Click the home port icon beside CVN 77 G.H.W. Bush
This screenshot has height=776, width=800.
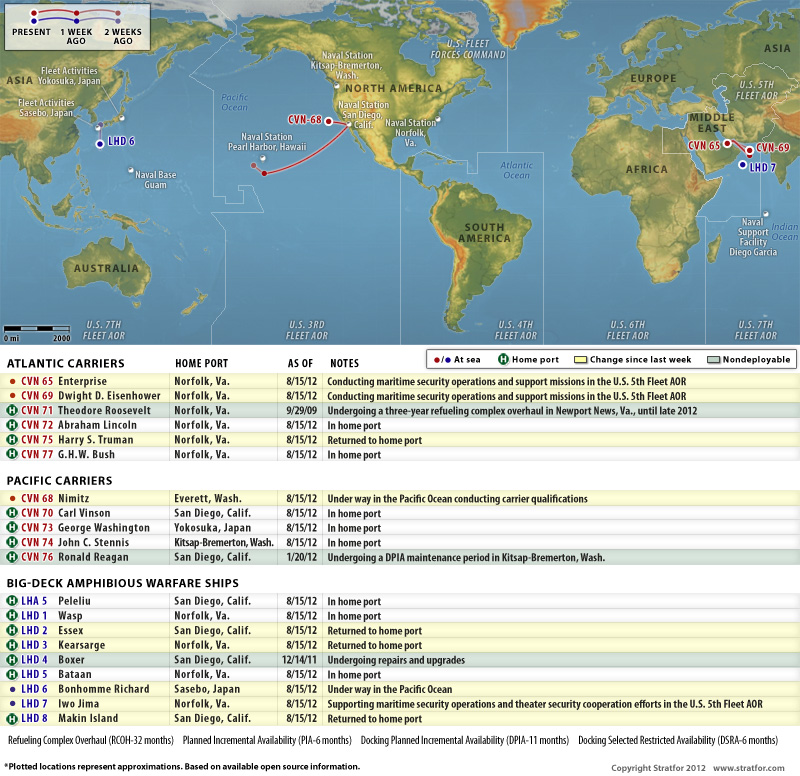coord(12,454)
